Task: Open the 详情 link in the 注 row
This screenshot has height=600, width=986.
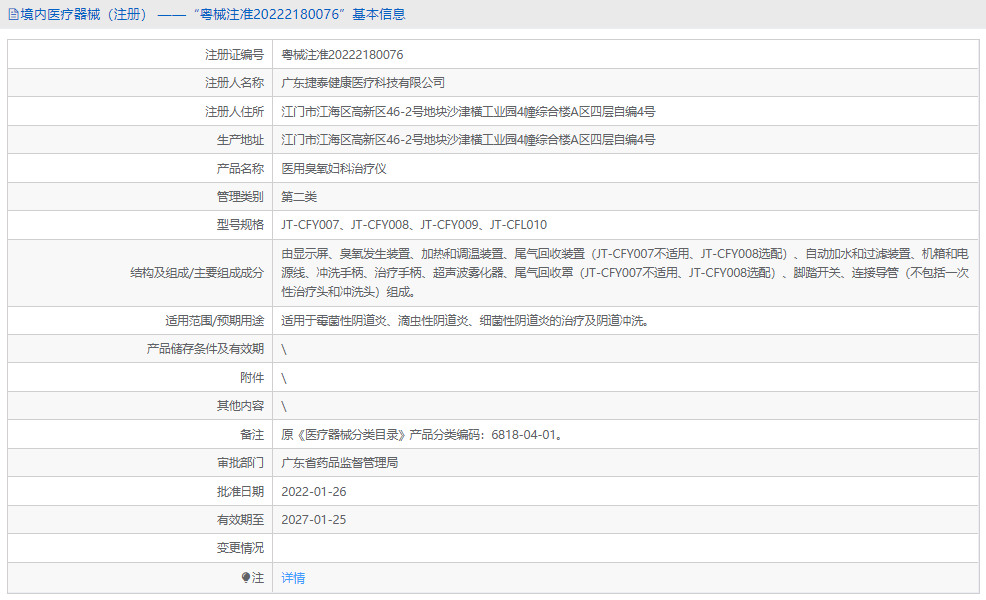Action: 293,578
